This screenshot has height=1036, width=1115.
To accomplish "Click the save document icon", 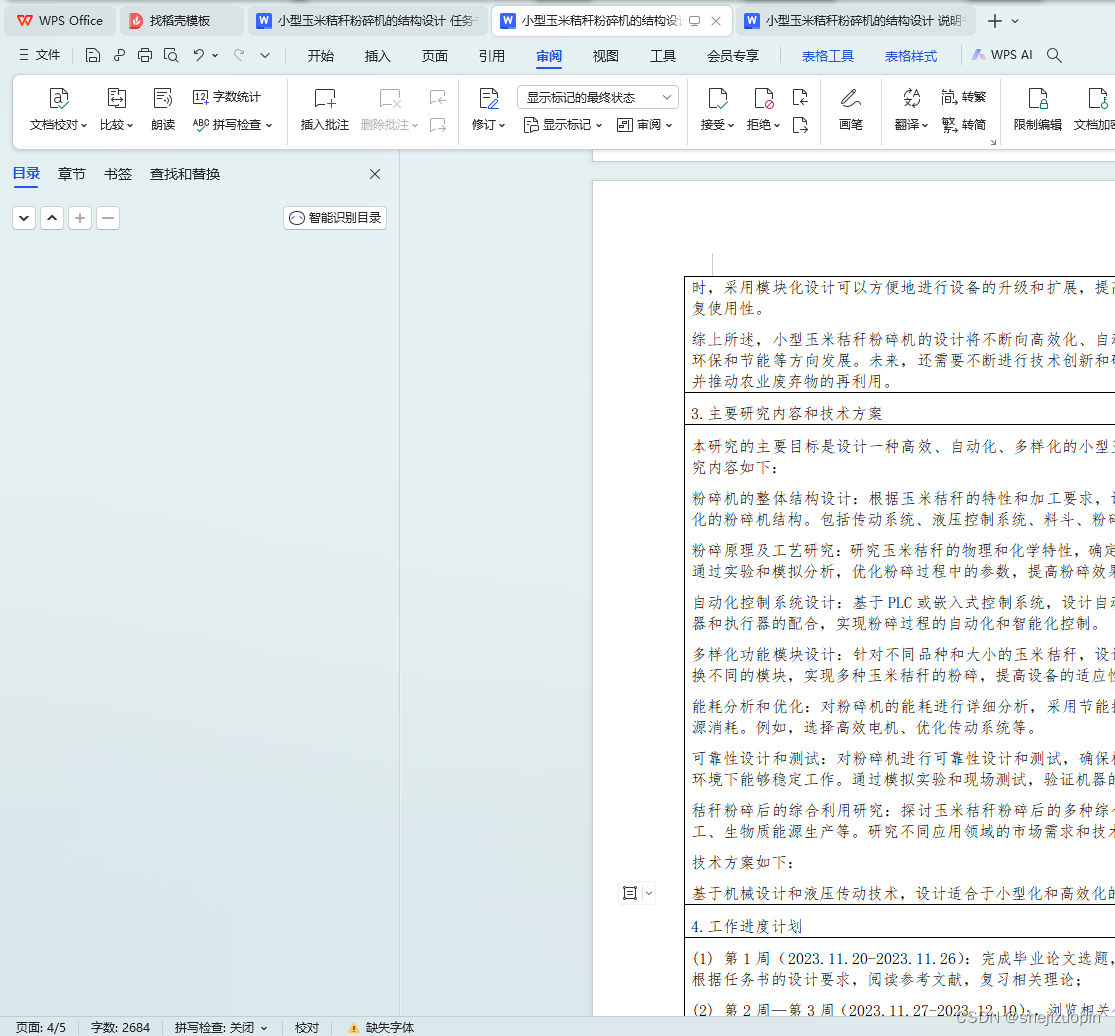I will click(92, 55).
